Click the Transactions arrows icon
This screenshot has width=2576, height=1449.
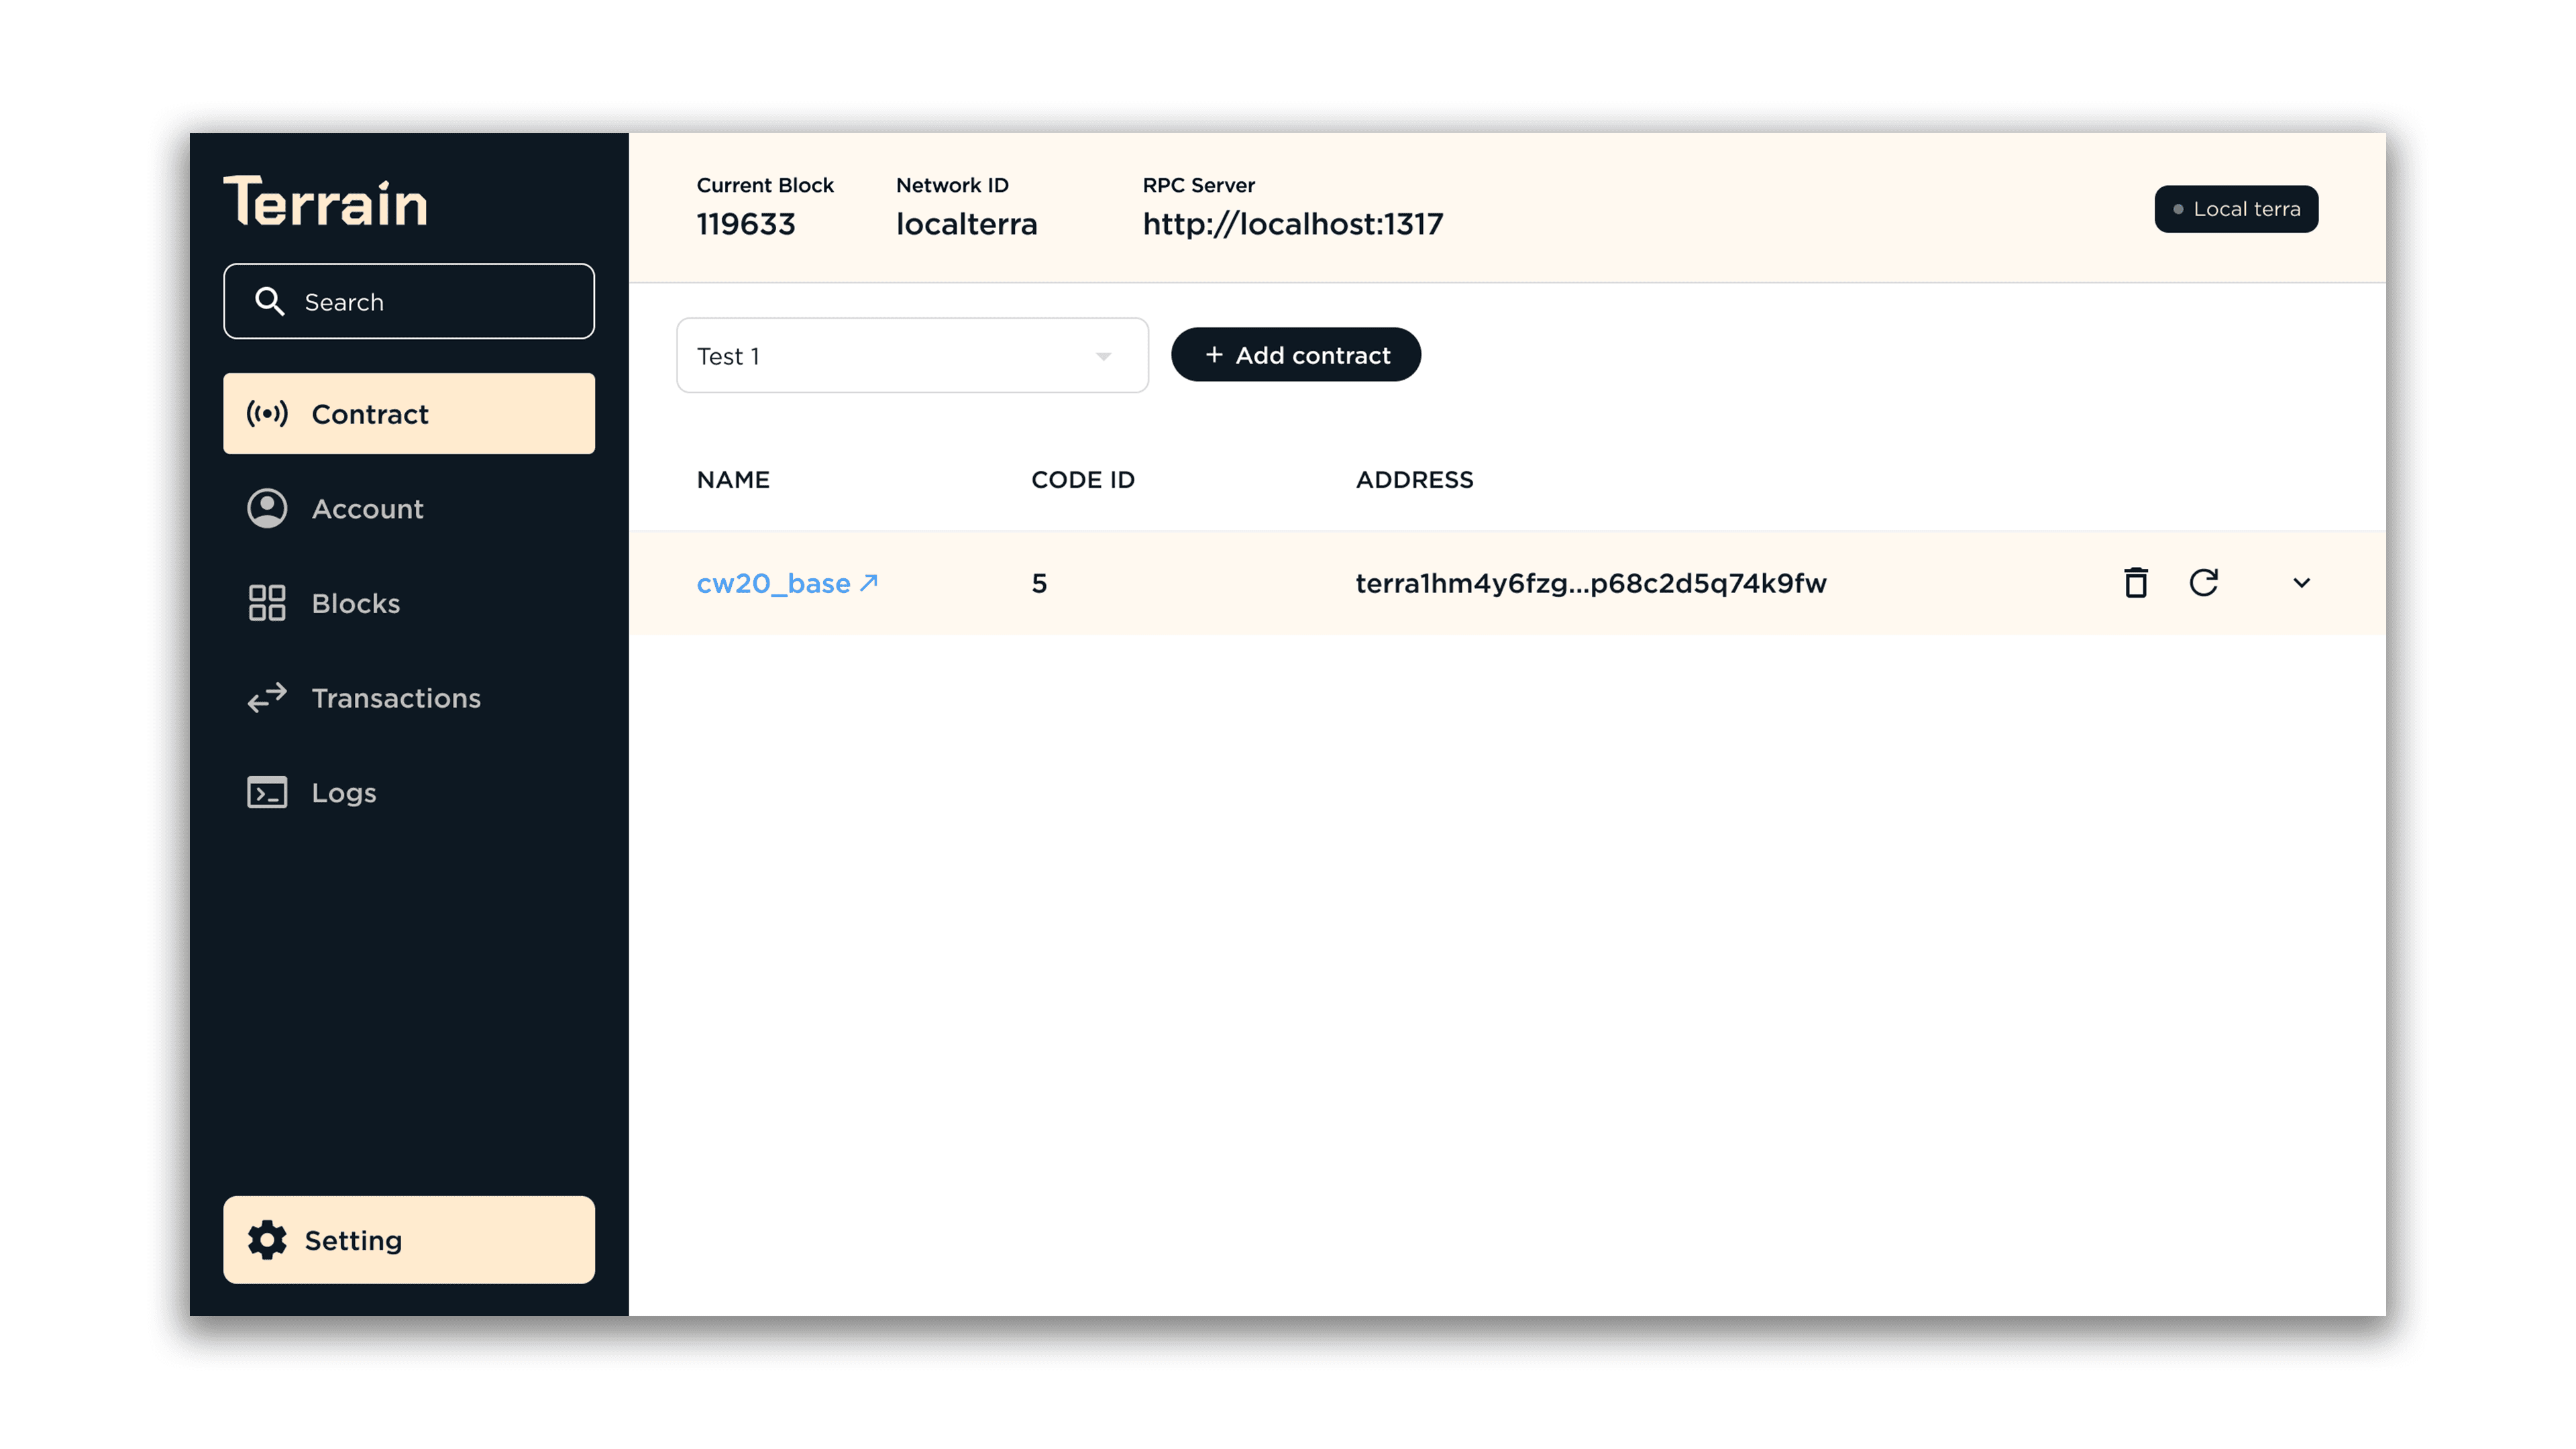point(267,697)
